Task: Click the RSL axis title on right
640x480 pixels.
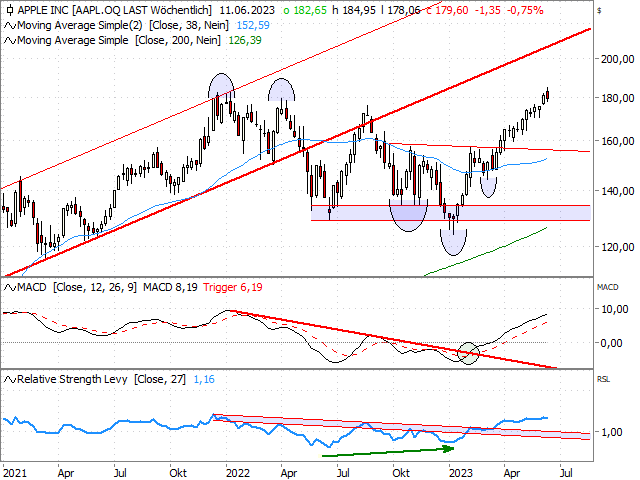Action: click(604, 379)
